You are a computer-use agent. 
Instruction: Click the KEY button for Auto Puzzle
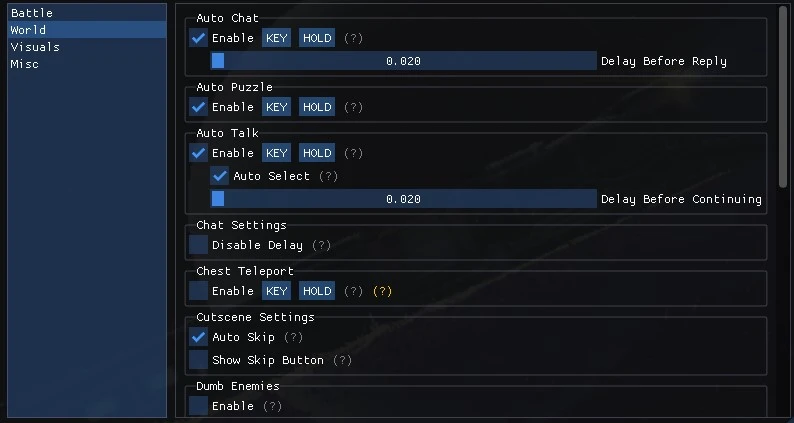coord(276,107)
